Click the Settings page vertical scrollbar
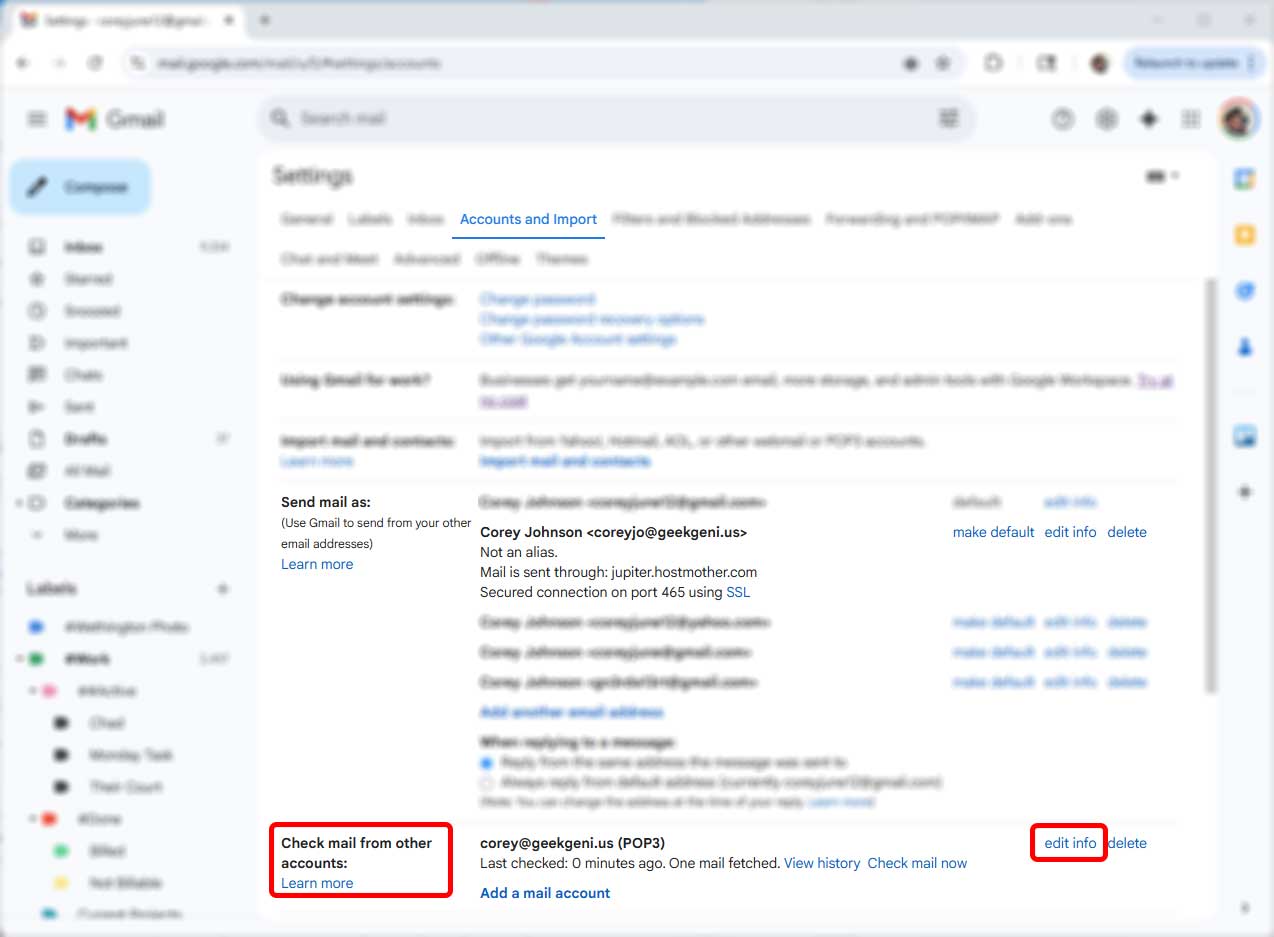This screenshot has width=1274, height=937. coord(1213,485)
